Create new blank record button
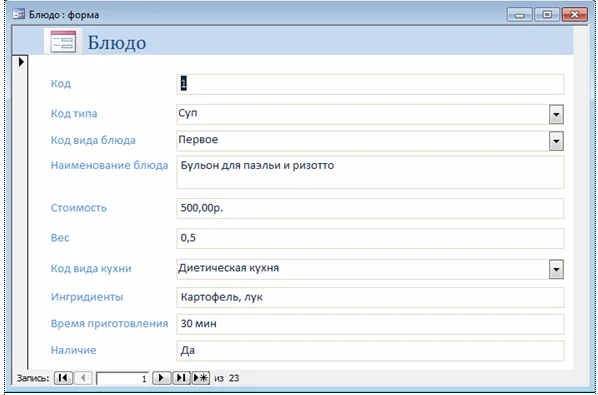 (201, 378)
